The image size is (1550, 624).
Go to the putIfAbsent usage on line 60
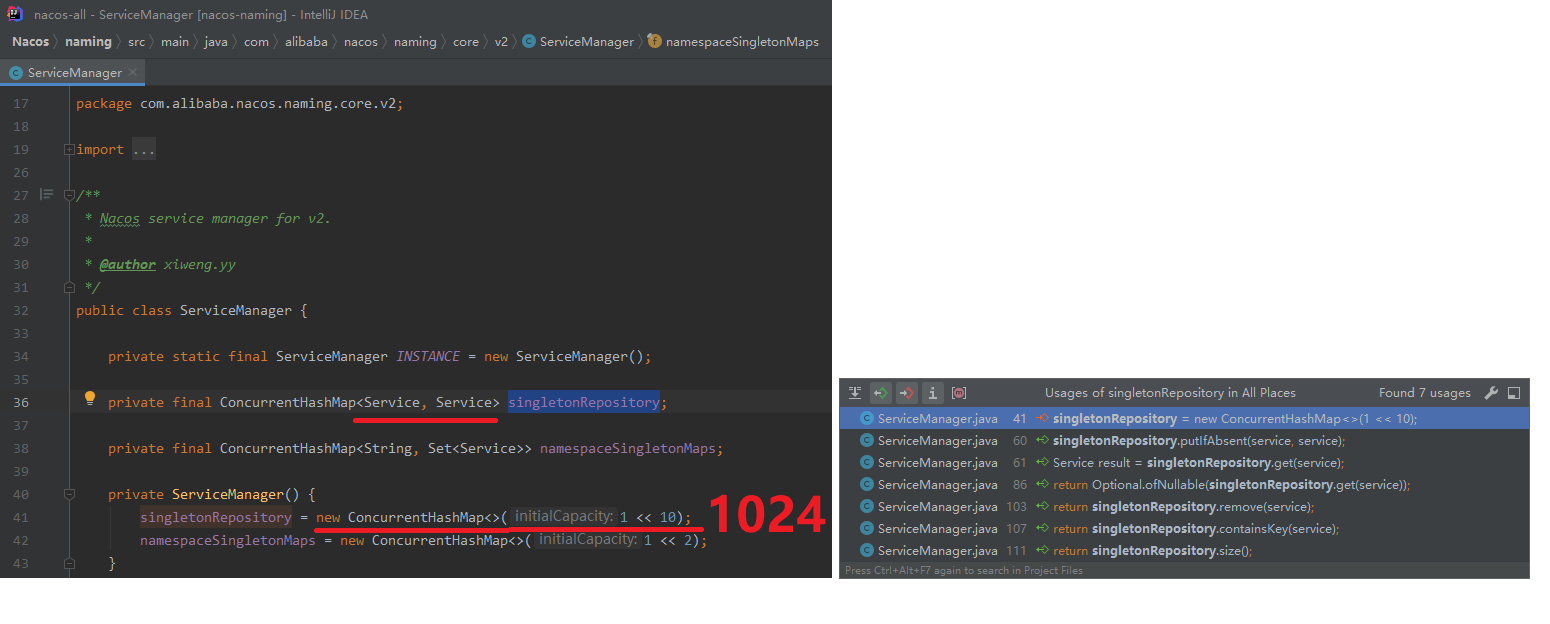coord(1184,441)
